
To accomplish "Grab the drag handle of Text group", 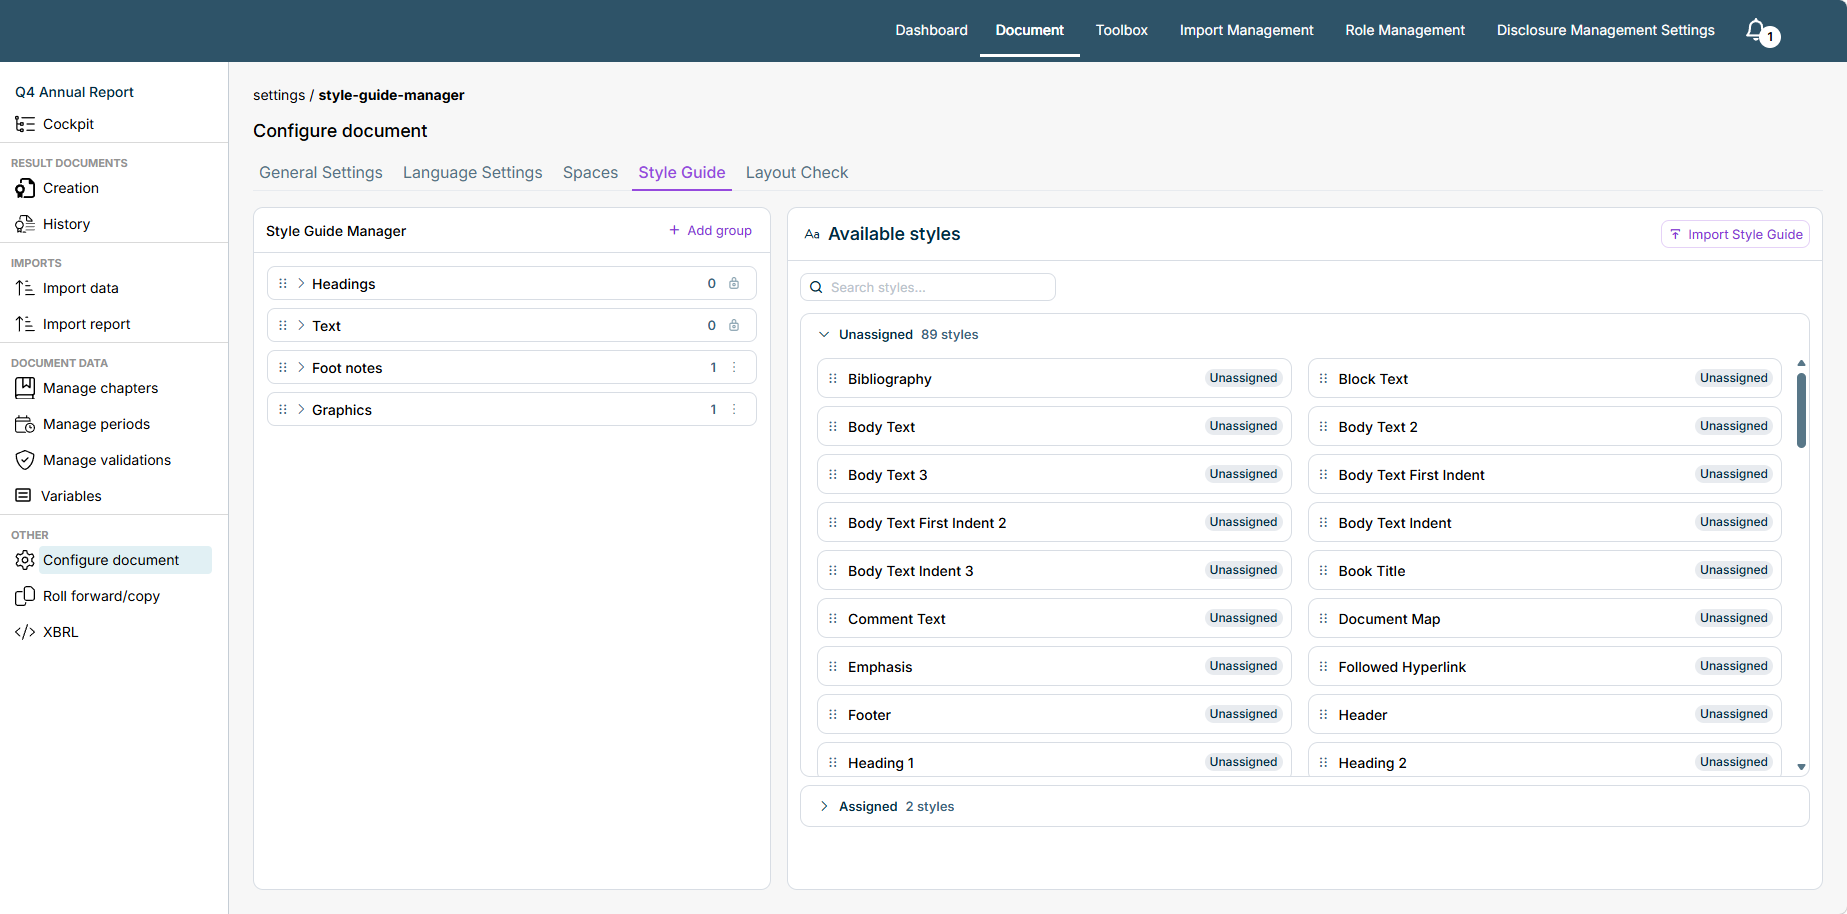I will [x=283, y=325].
